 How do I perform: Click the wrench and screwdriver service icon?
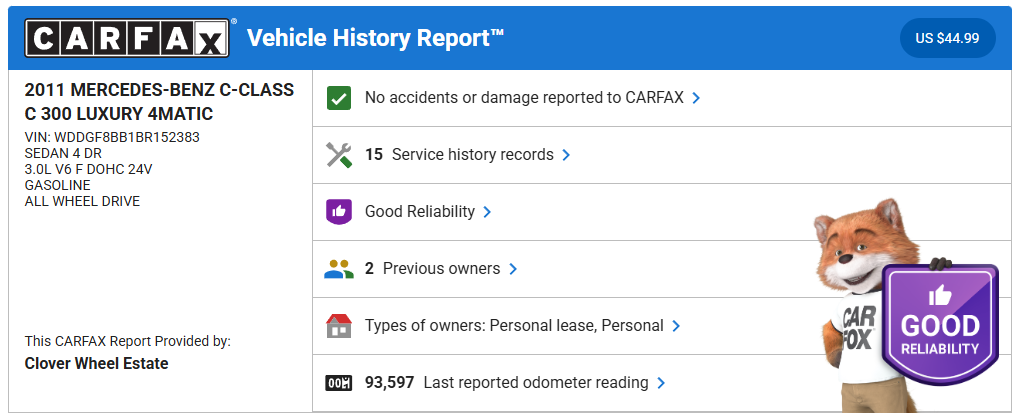pyautogui.click(x=339, y=155)
